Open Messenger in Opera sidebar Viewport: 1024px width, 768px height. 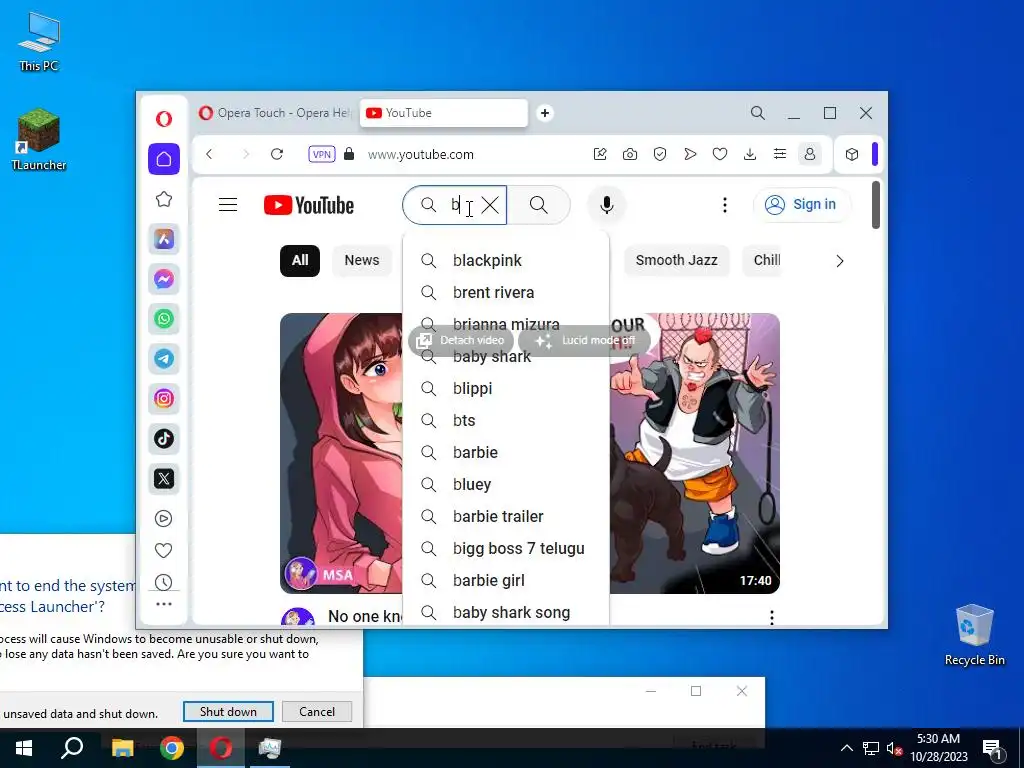164,279
